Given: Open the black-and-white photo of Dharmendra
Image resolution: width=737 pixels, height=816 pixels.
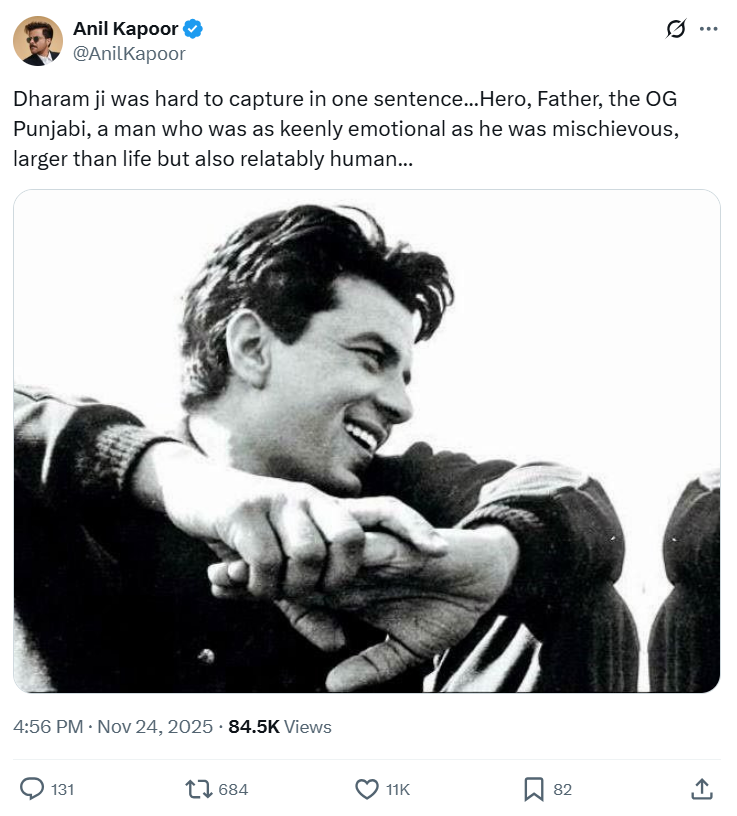Looking at the screenshot, I should [x=368, y=445].
